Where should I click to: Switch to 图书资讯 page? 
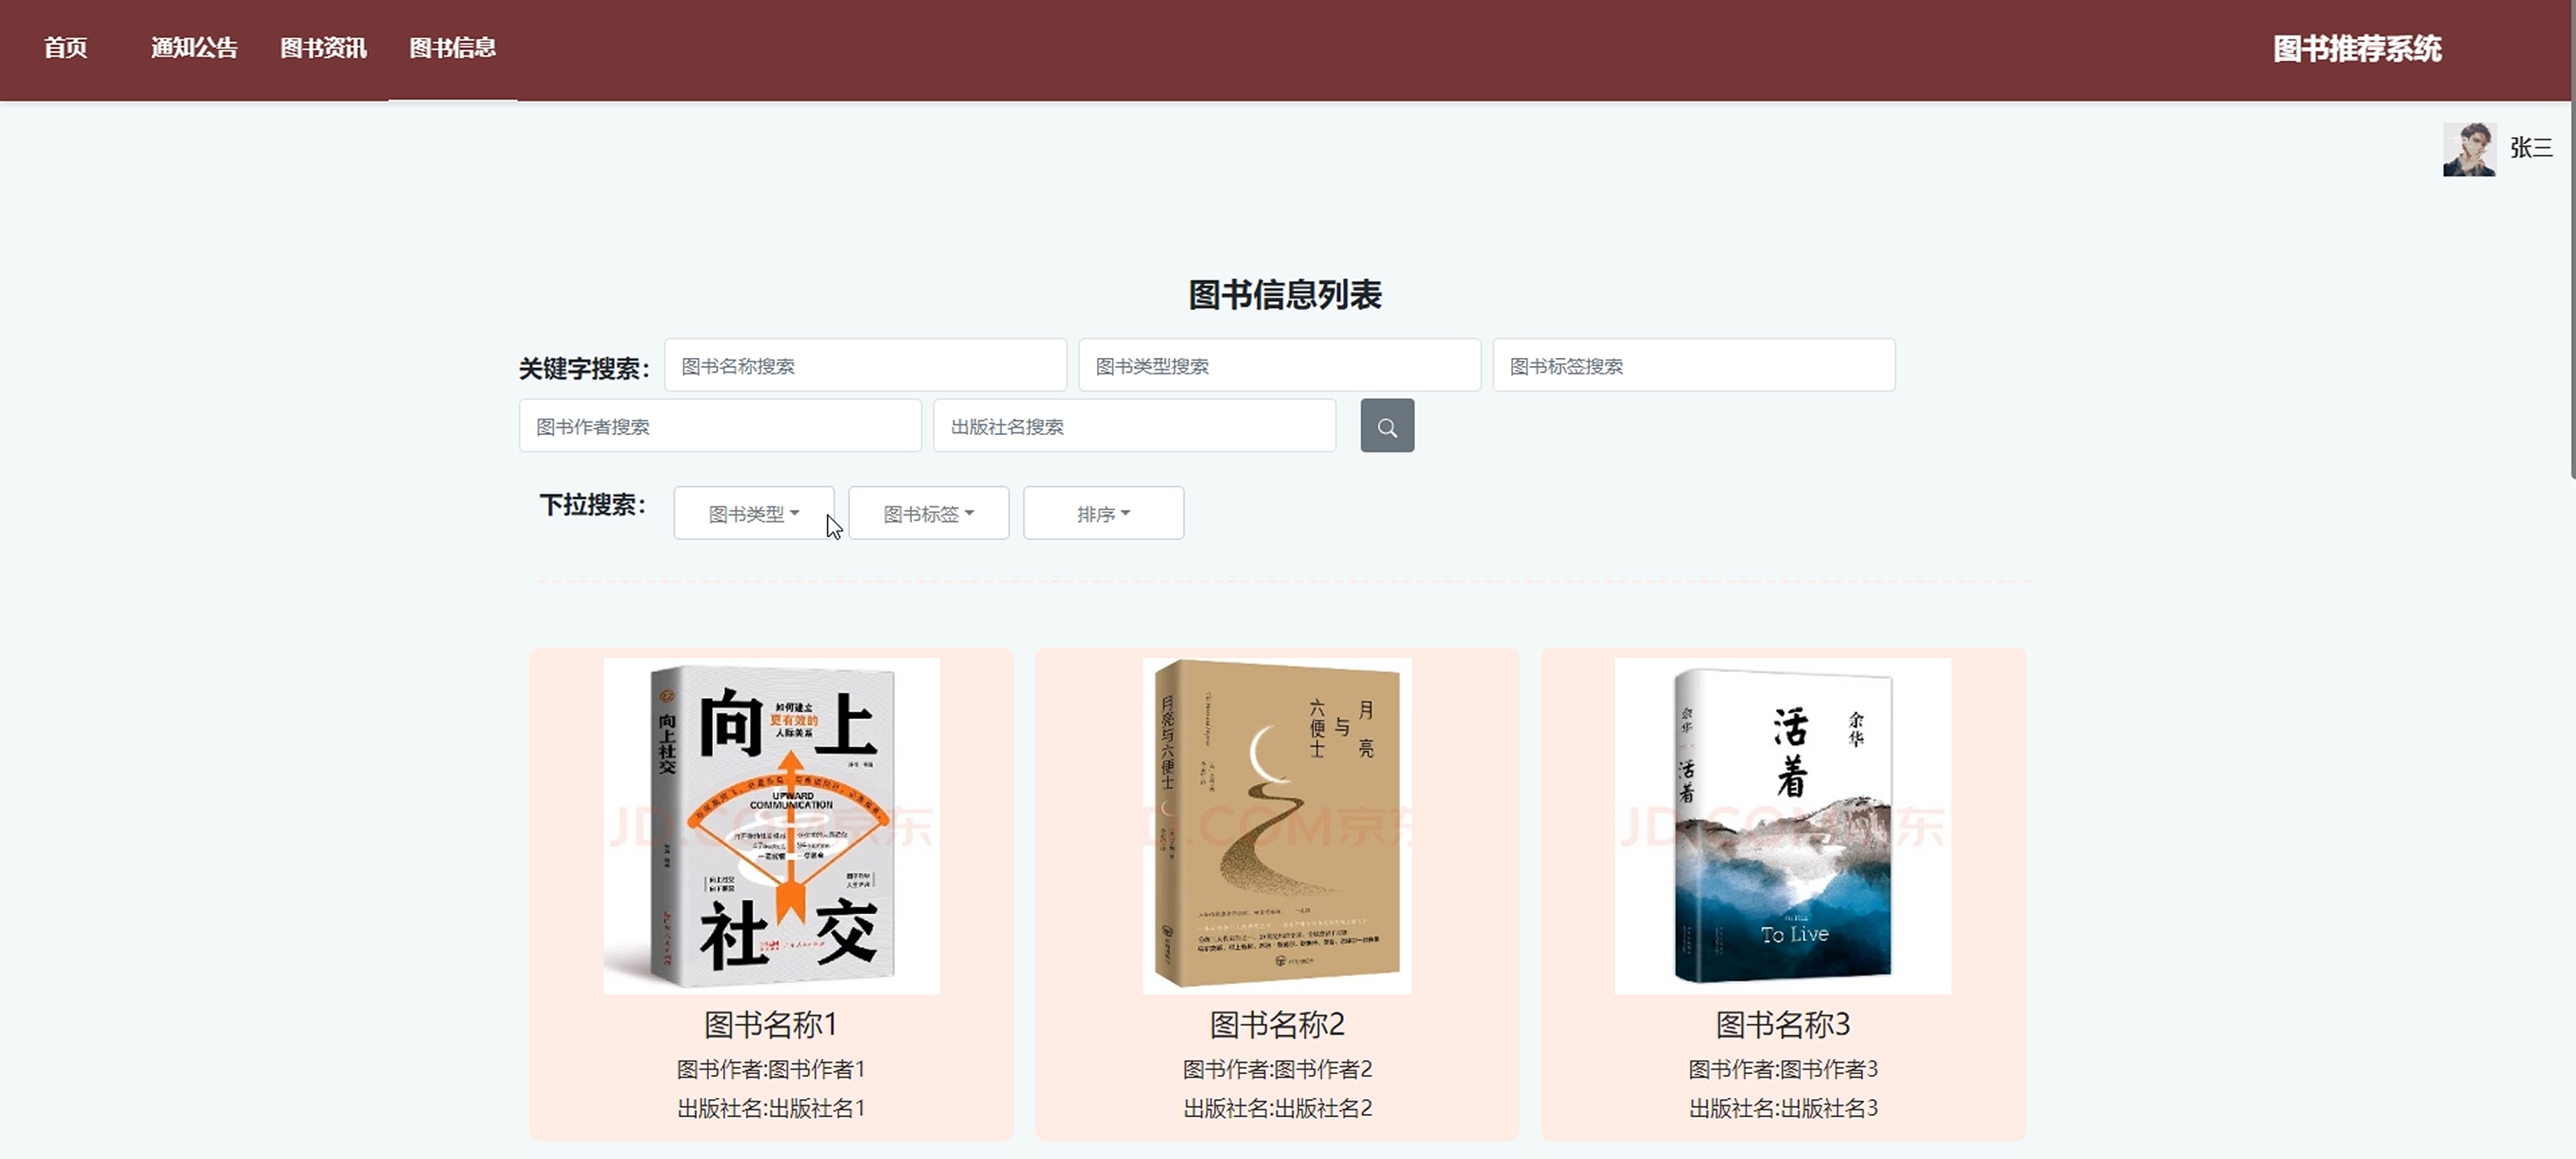coord(323,48)
